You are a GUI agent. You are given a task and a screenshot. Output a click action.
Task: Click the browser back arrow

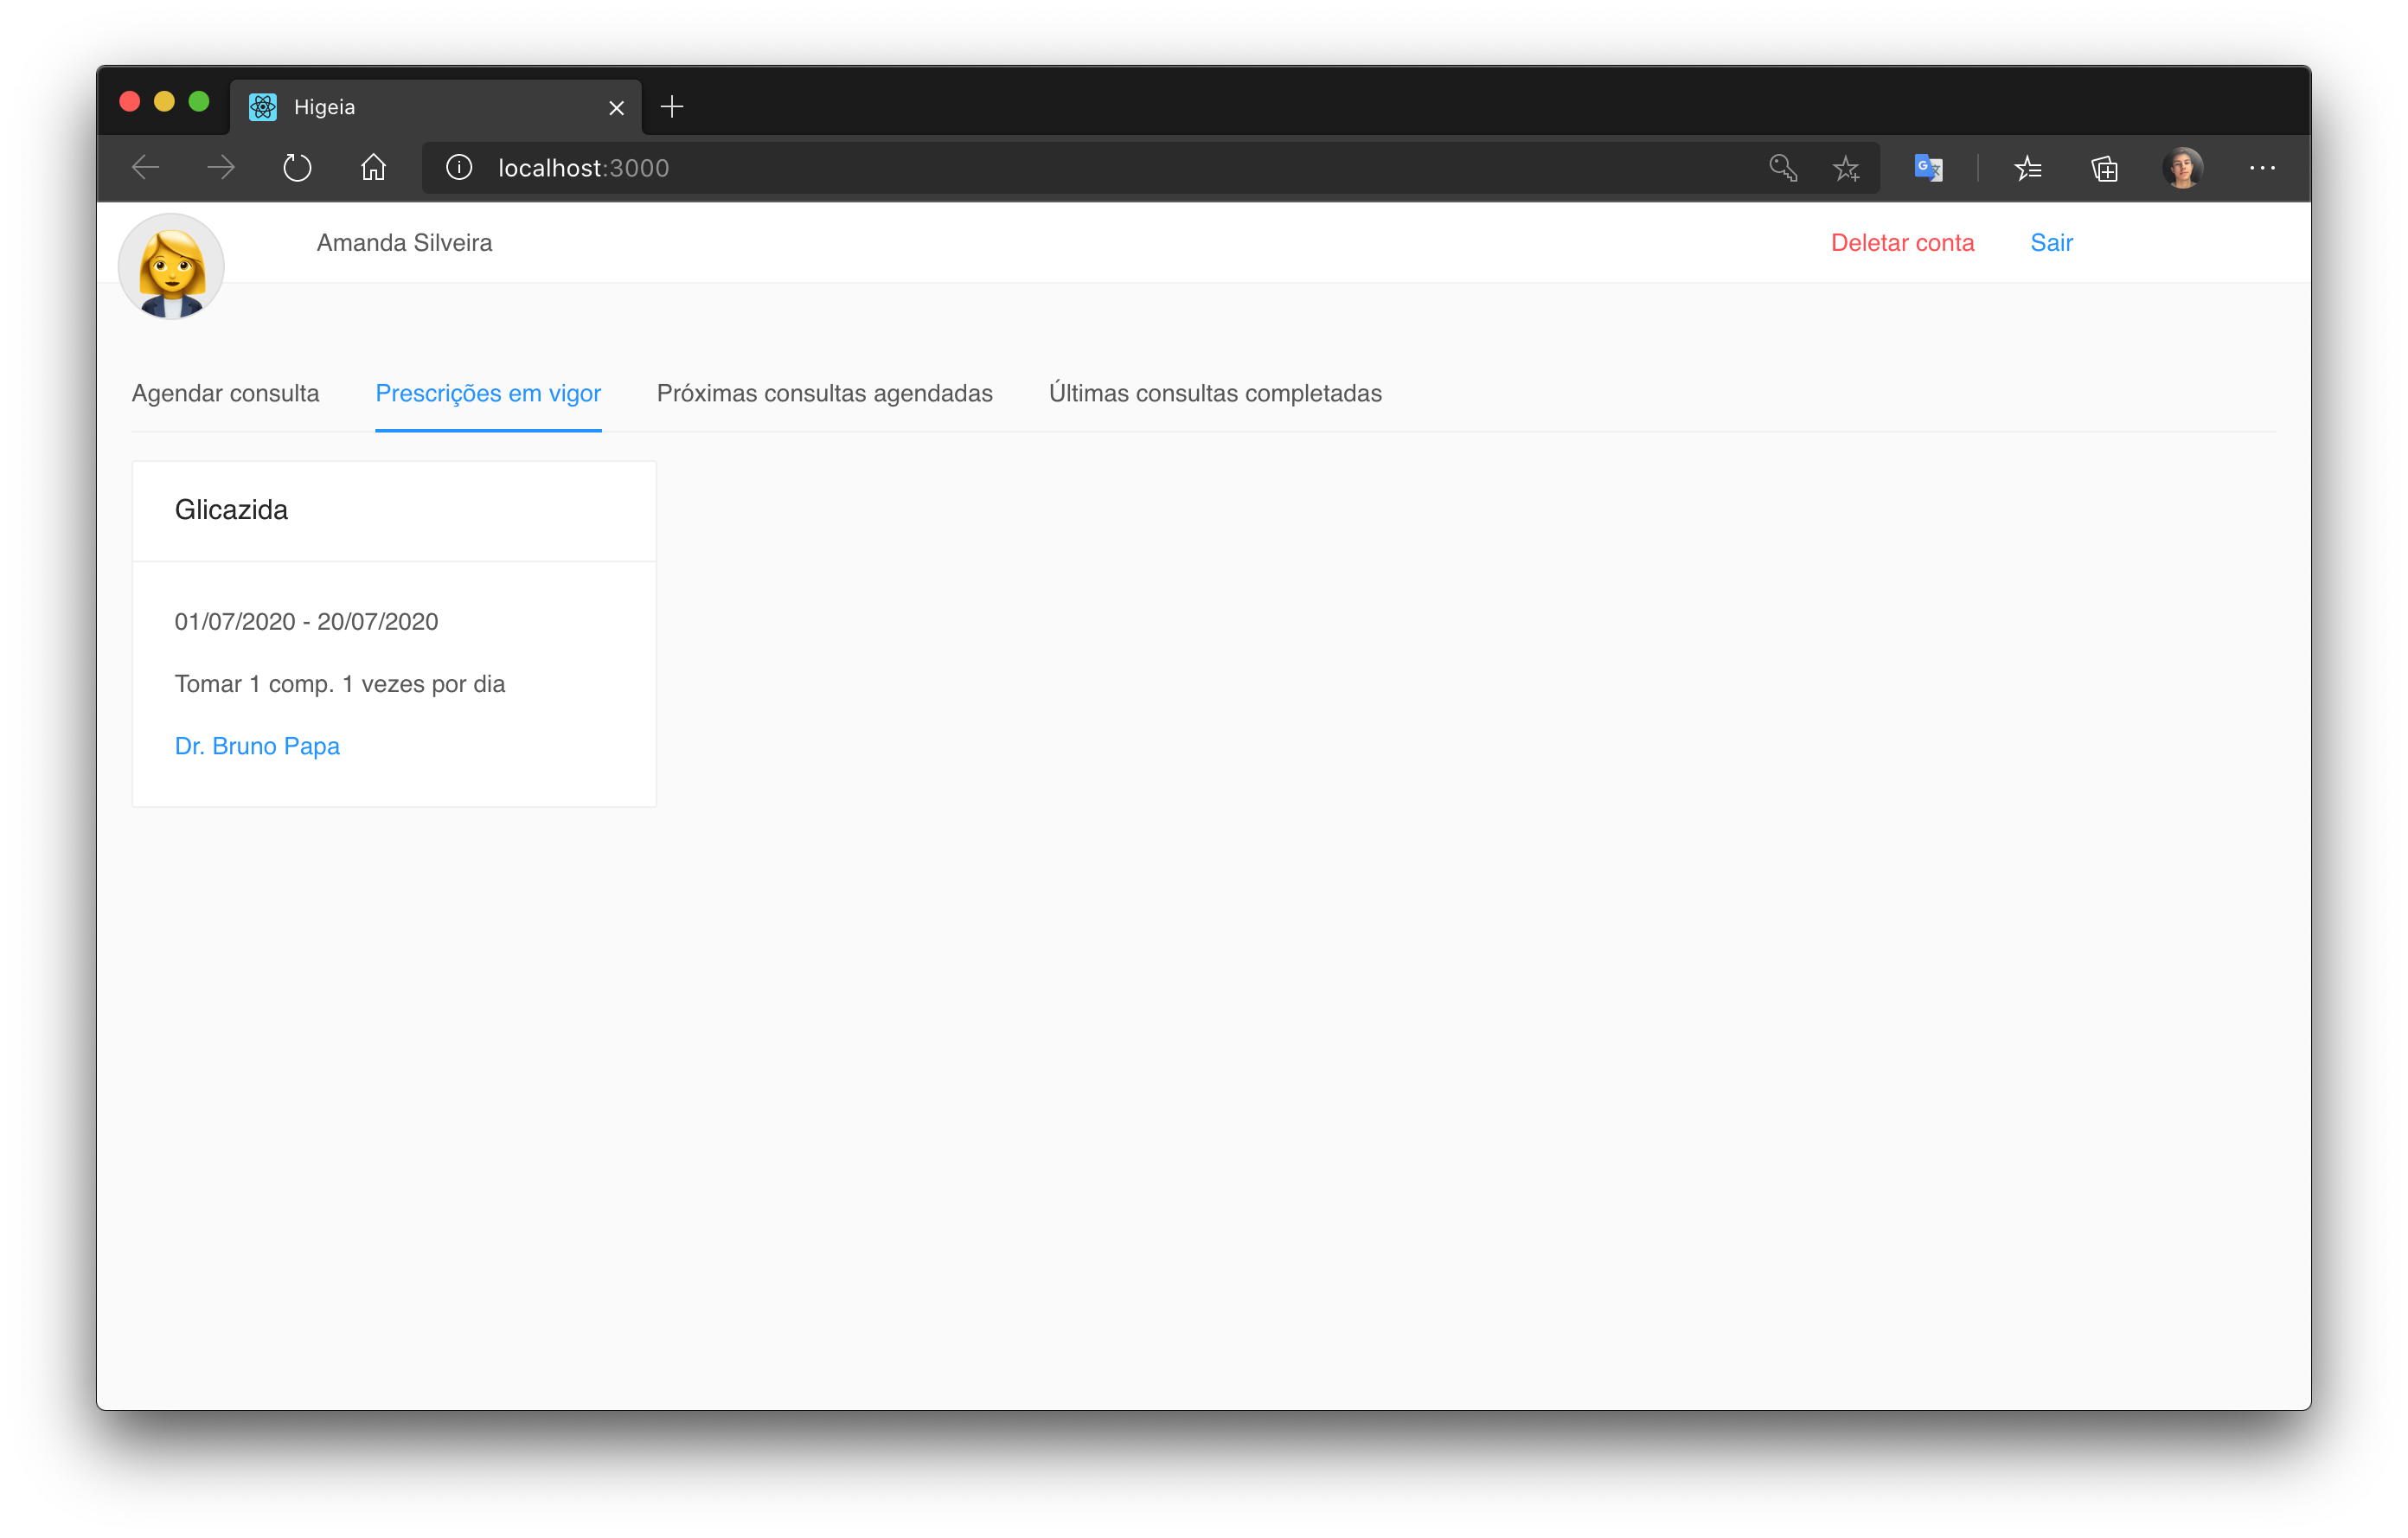tap(146, 168)
